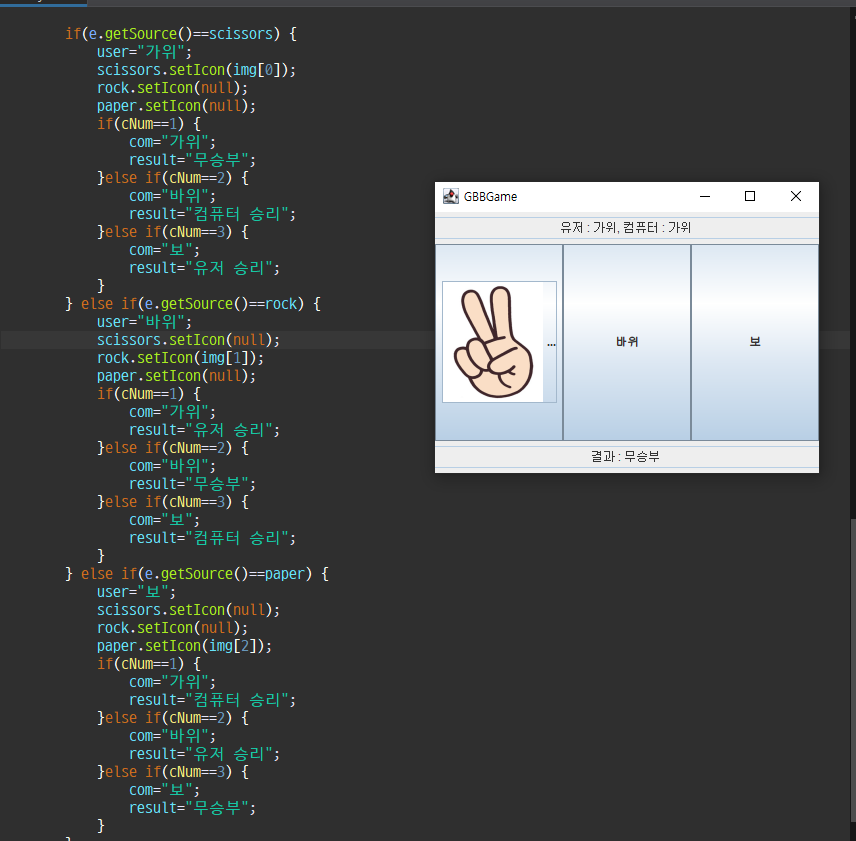Click the 보 button in GBBGame window
Screen dimensions: 856x841
click(x=754, y=342)
